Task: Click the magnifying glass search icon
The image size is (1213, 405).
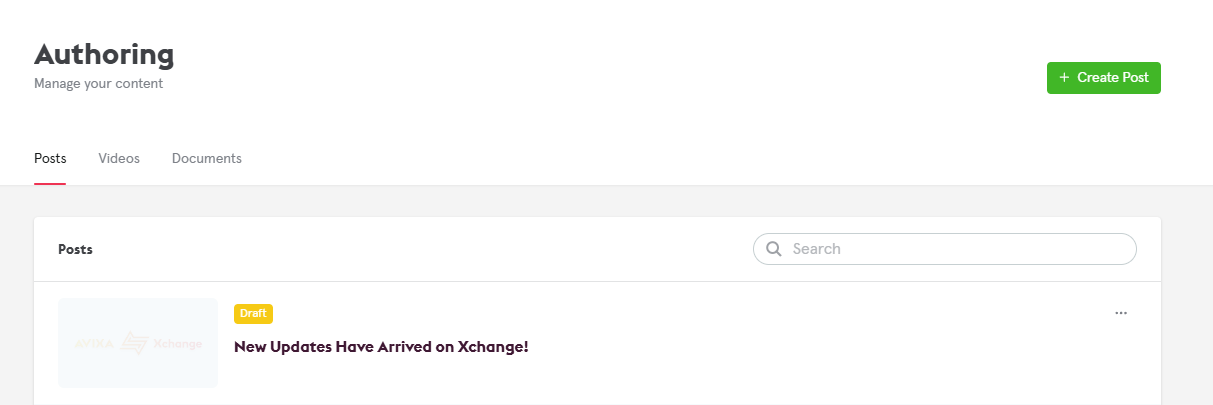Action: pyautogui.click(x=773, y=249)
